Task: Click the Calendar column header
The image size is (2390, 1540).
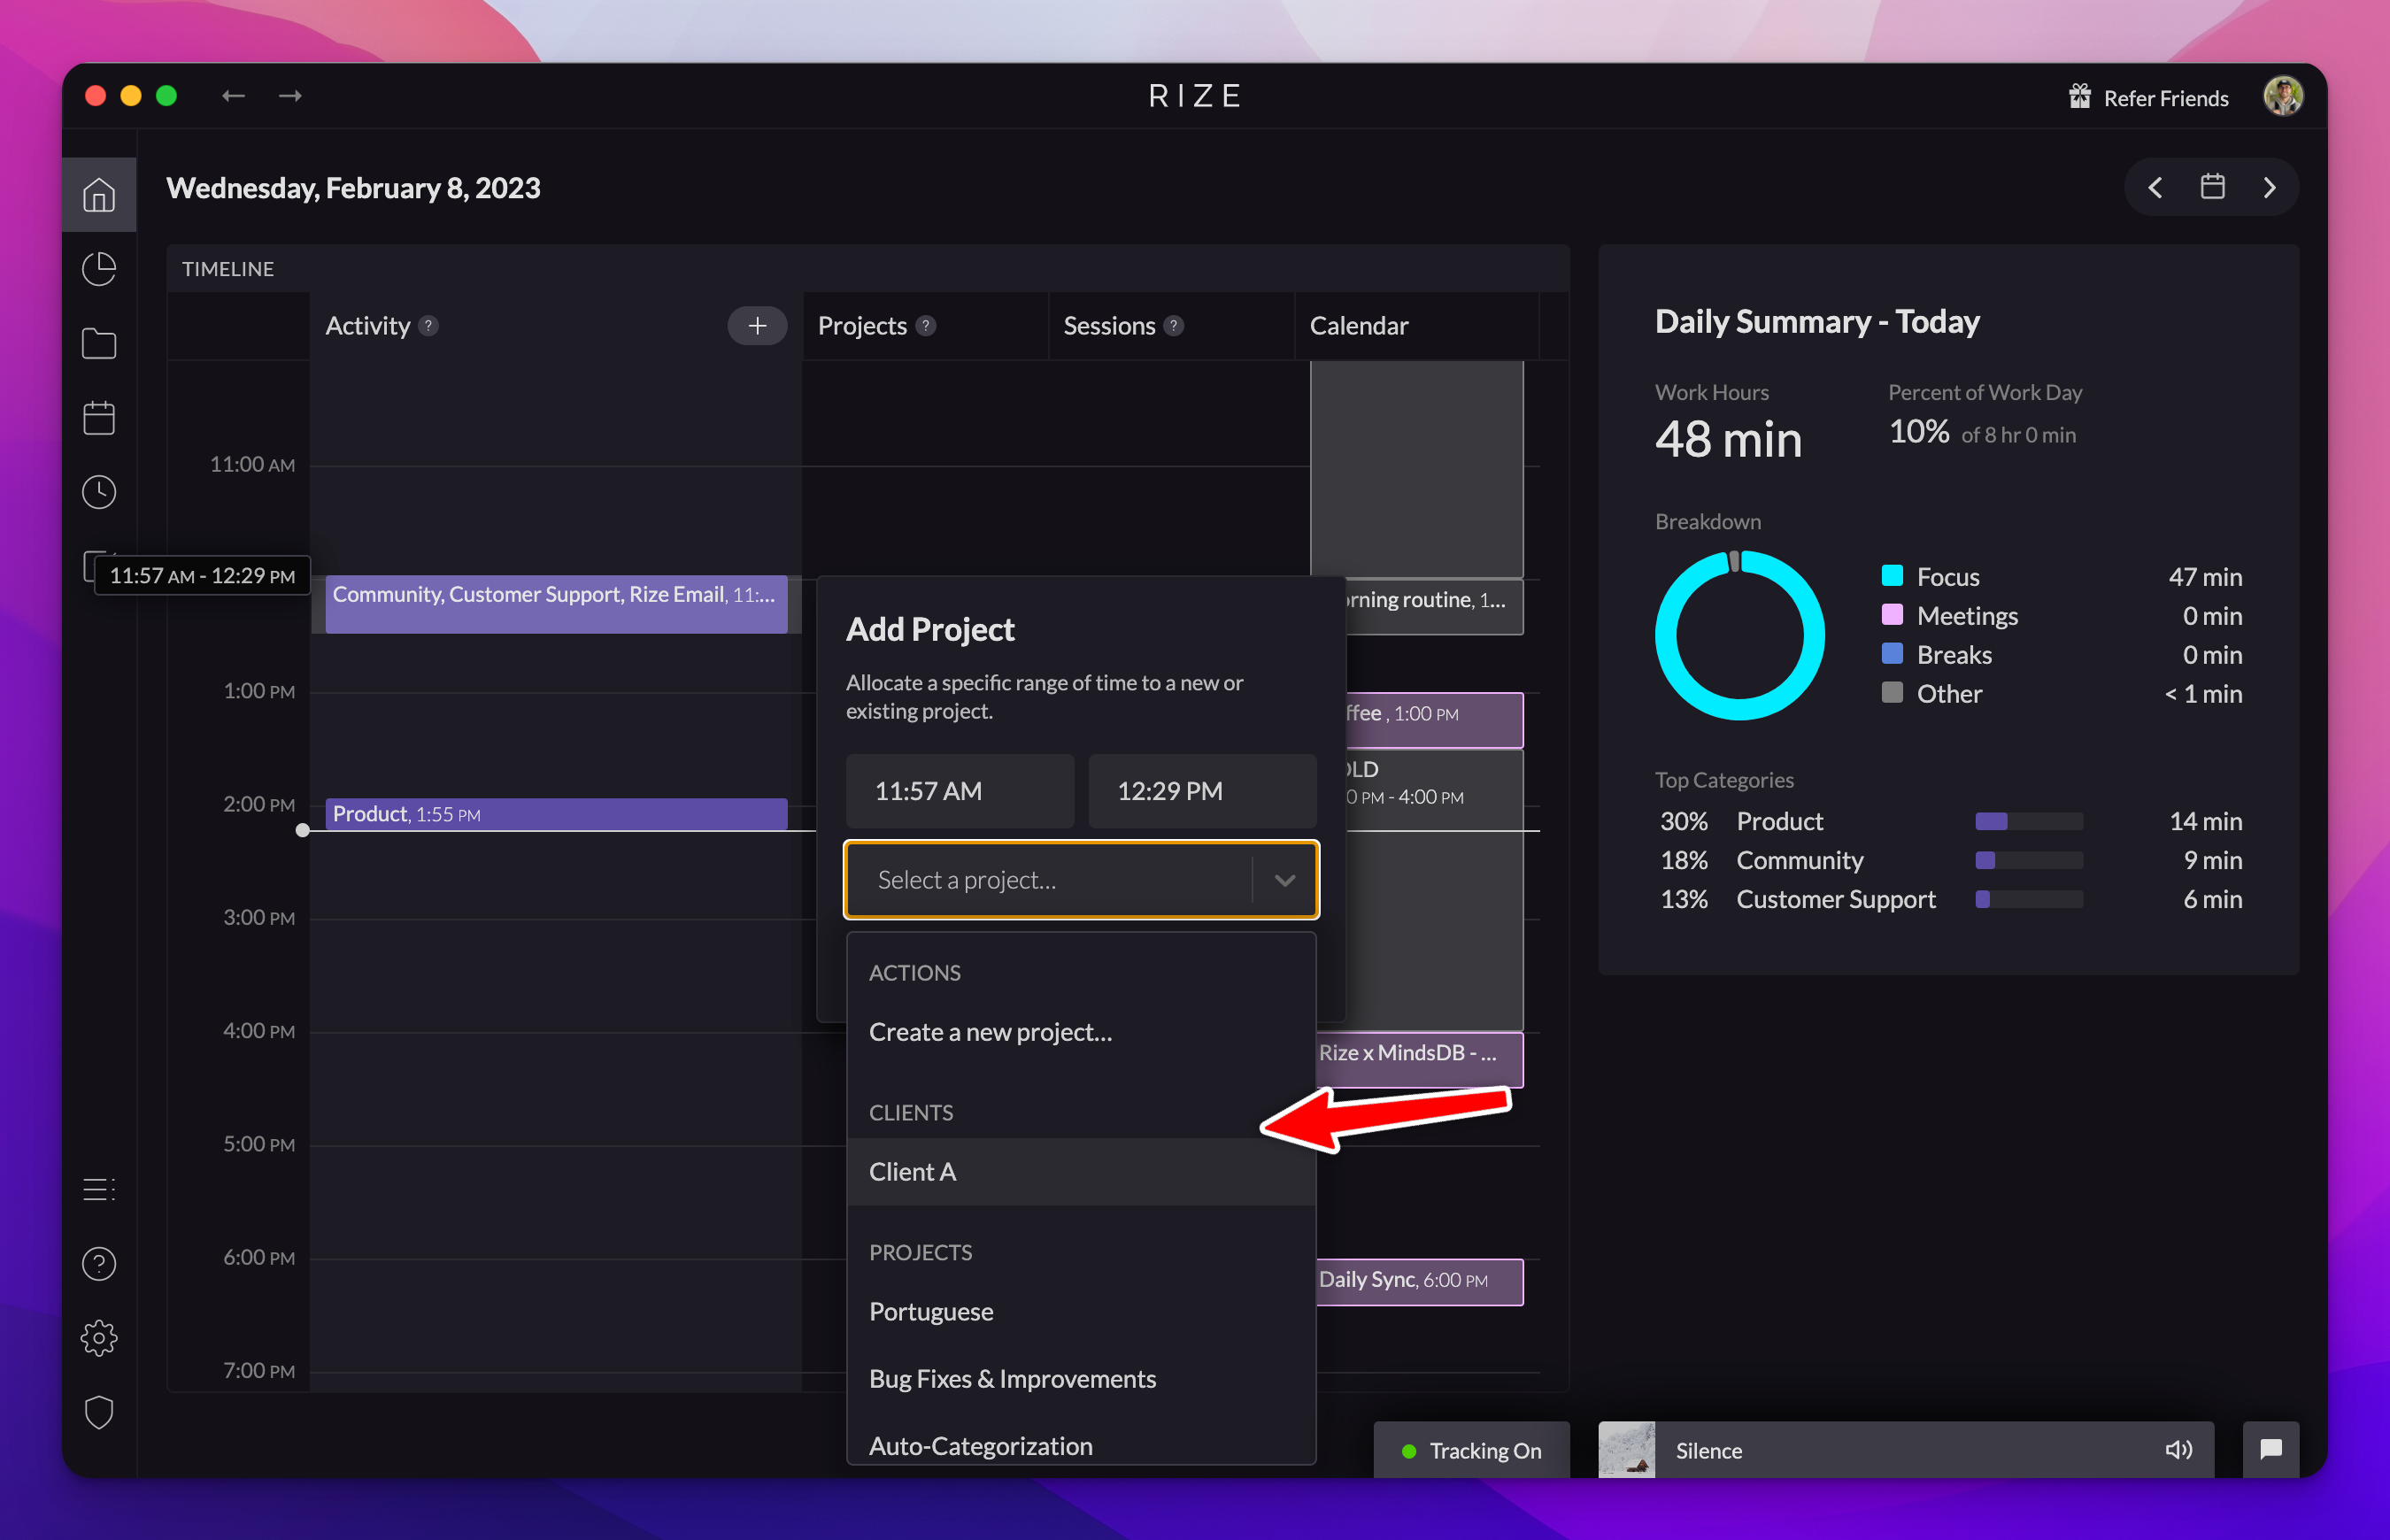Action: click(1358, 326)
